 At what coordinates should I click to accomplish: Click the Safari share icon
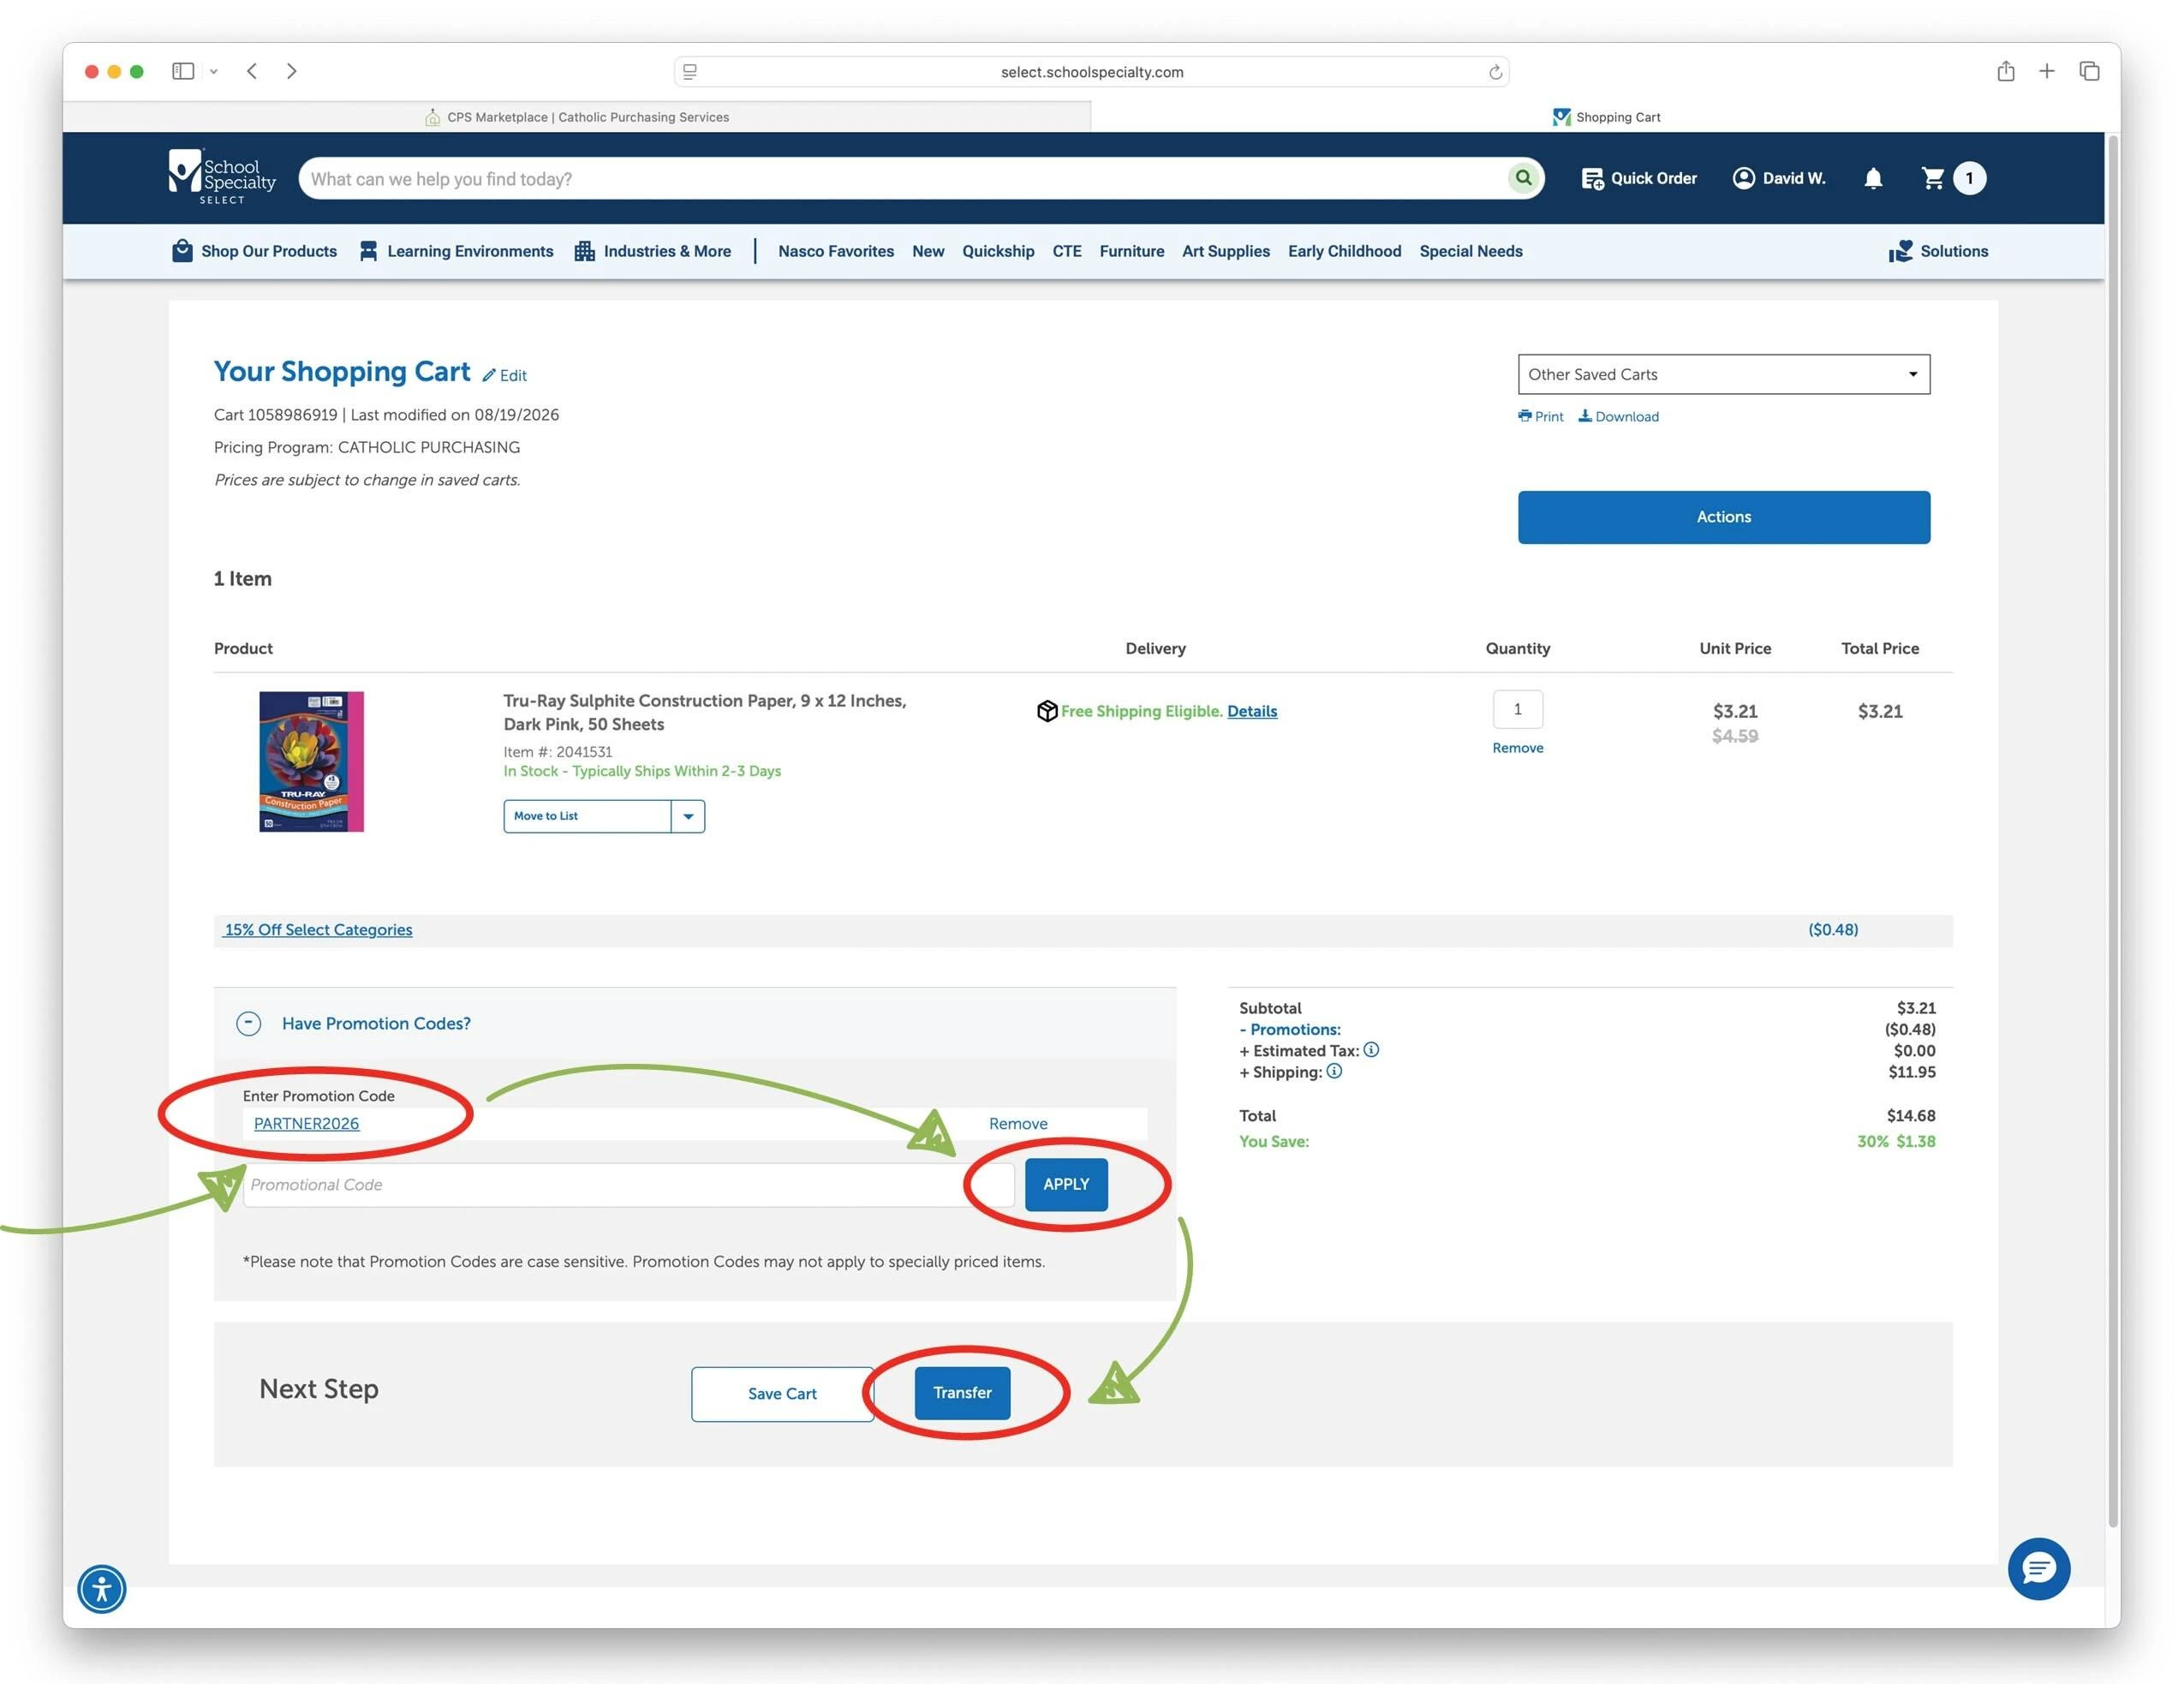click(2005, 71)
